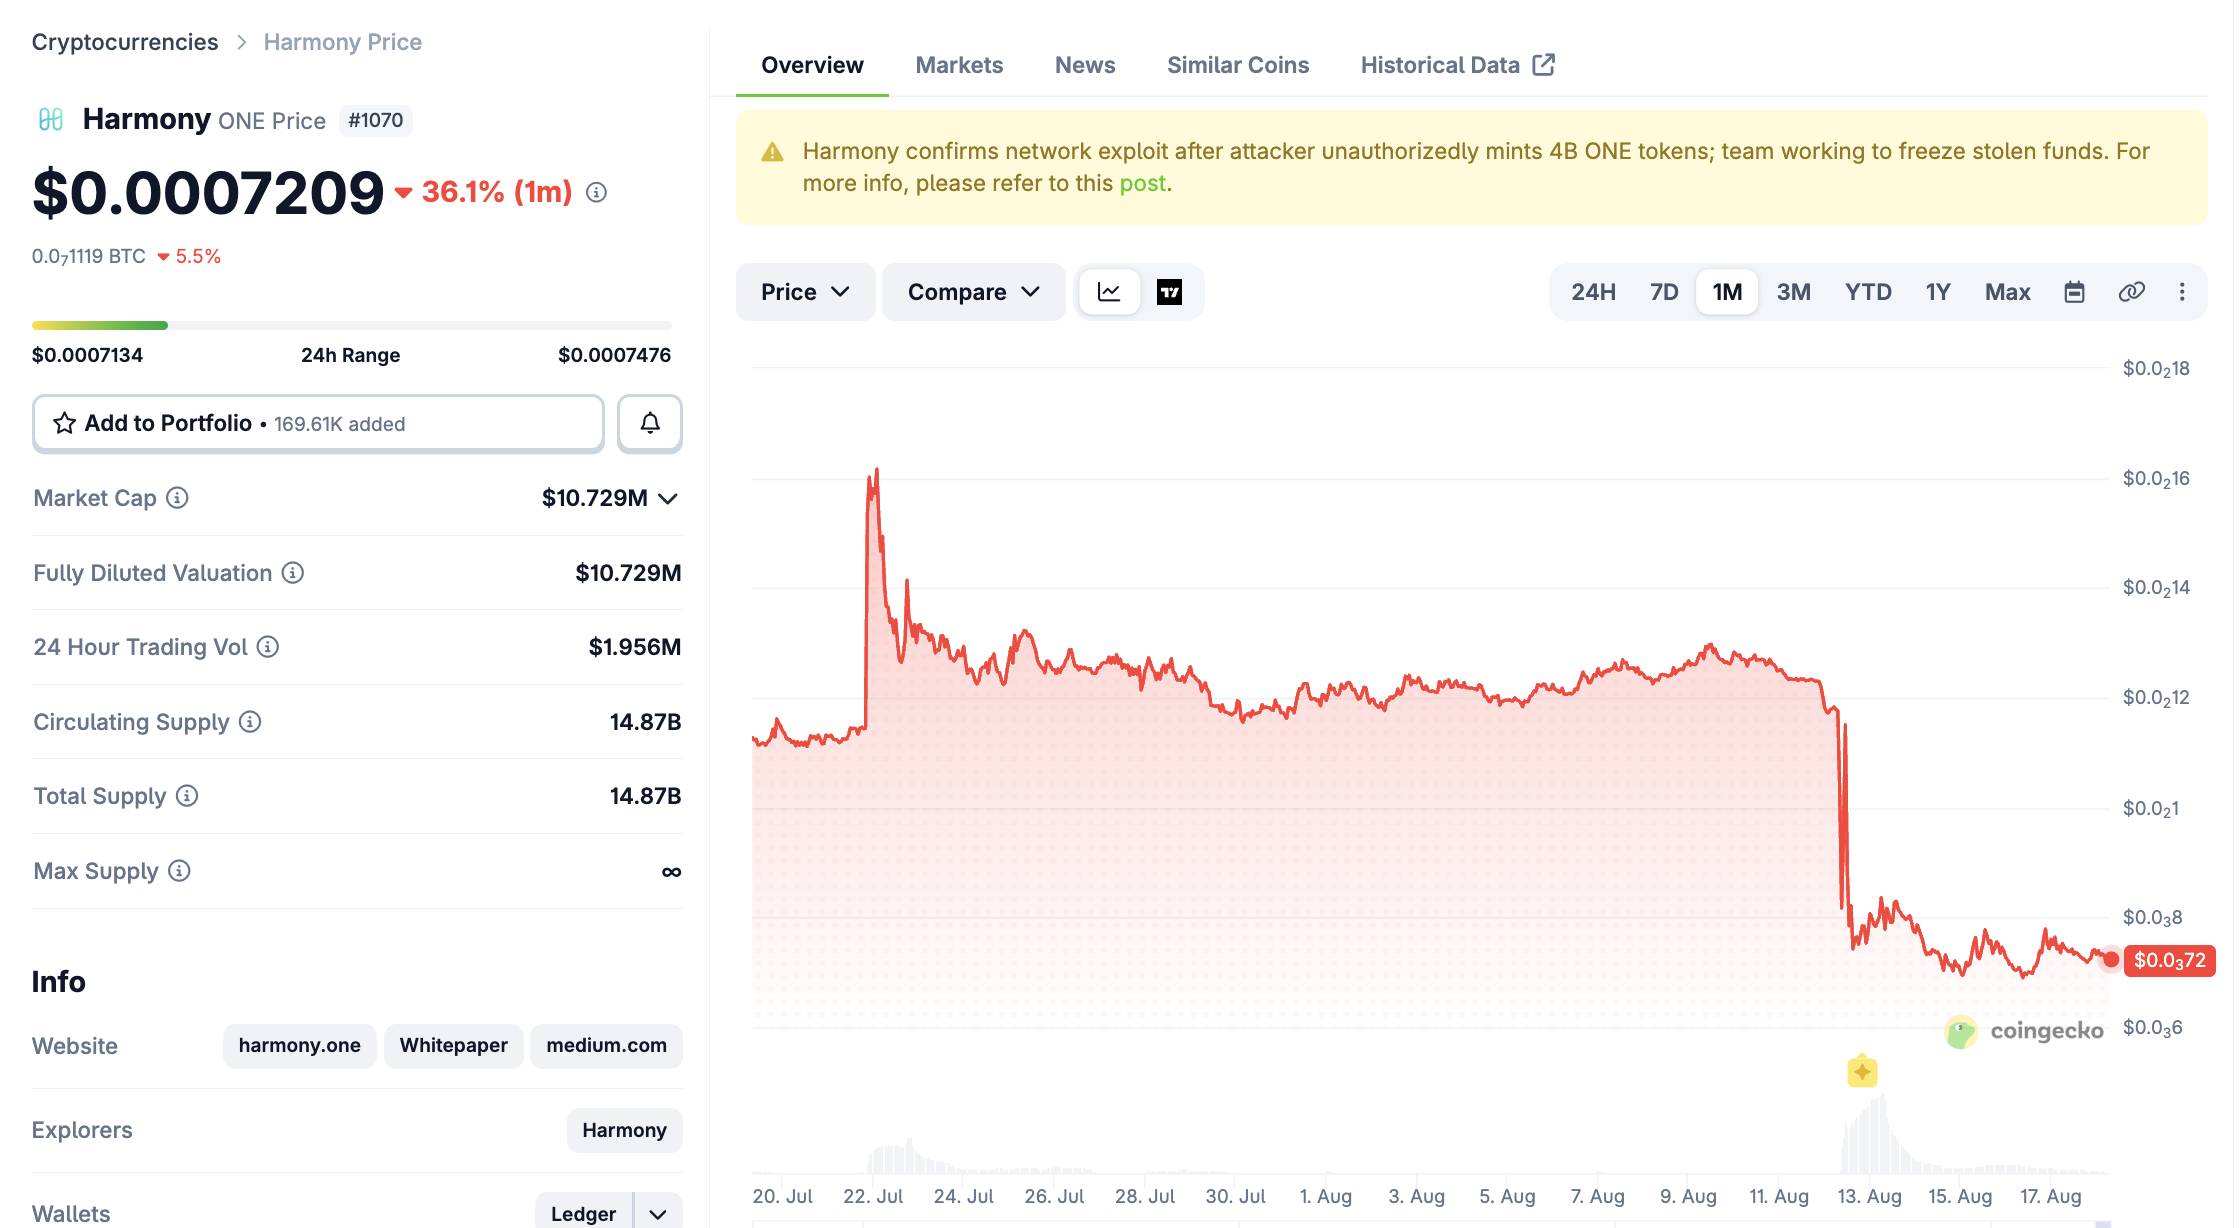Open Harmony explorer link
The image size is (2240, 1228).
[x=624, y=1130]
